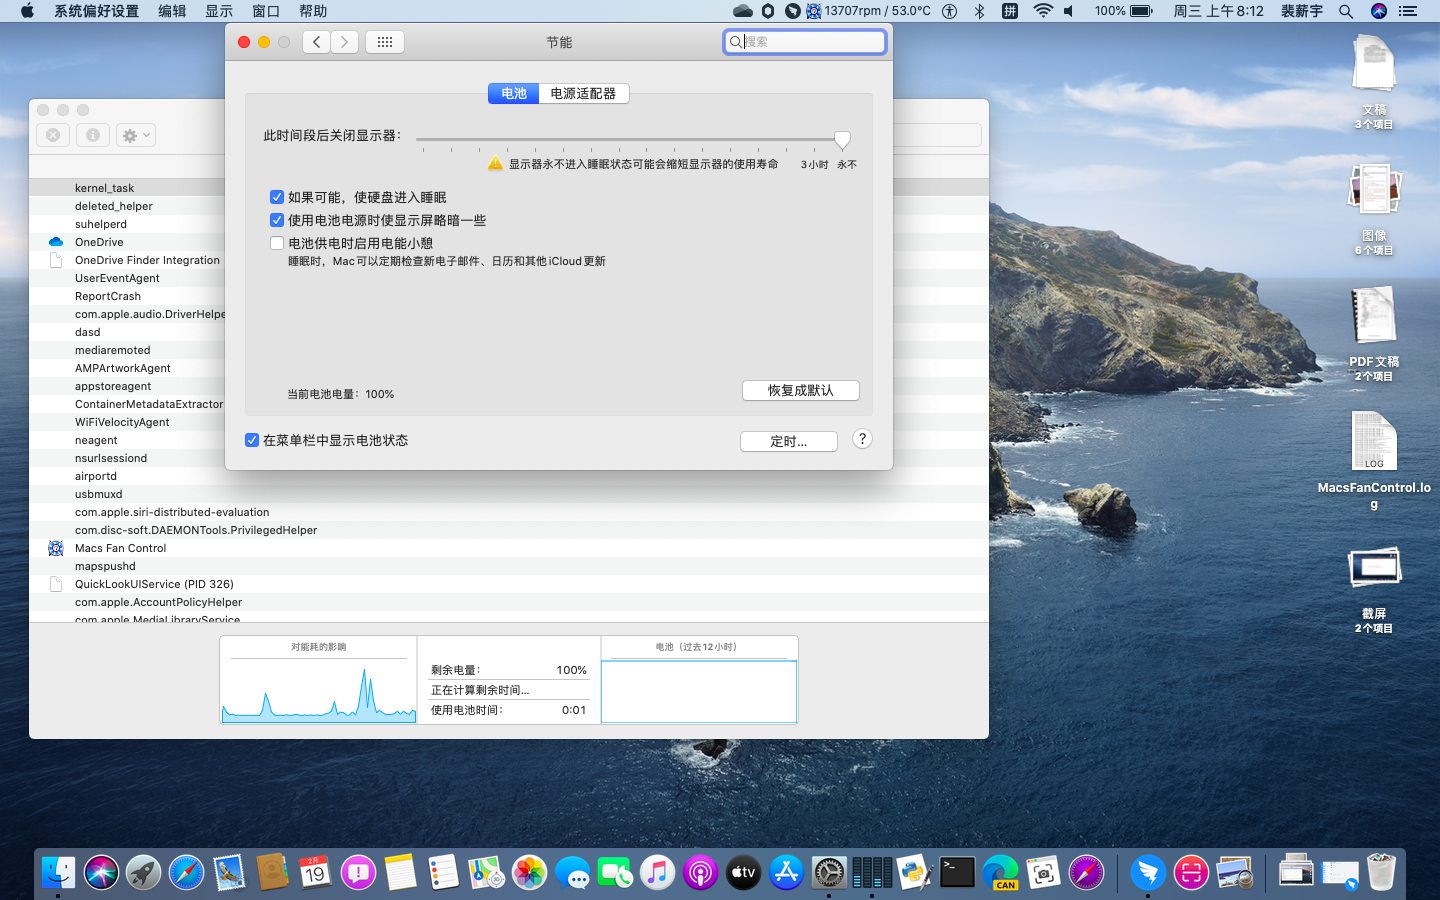
Task: Click the search field in the 节能 window
Action: 804,42
